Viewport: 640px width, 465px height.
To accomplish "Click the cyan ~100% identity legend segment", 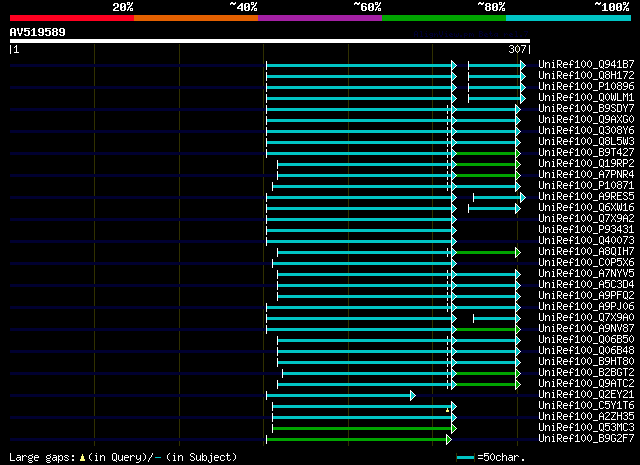I will point(569,18).
